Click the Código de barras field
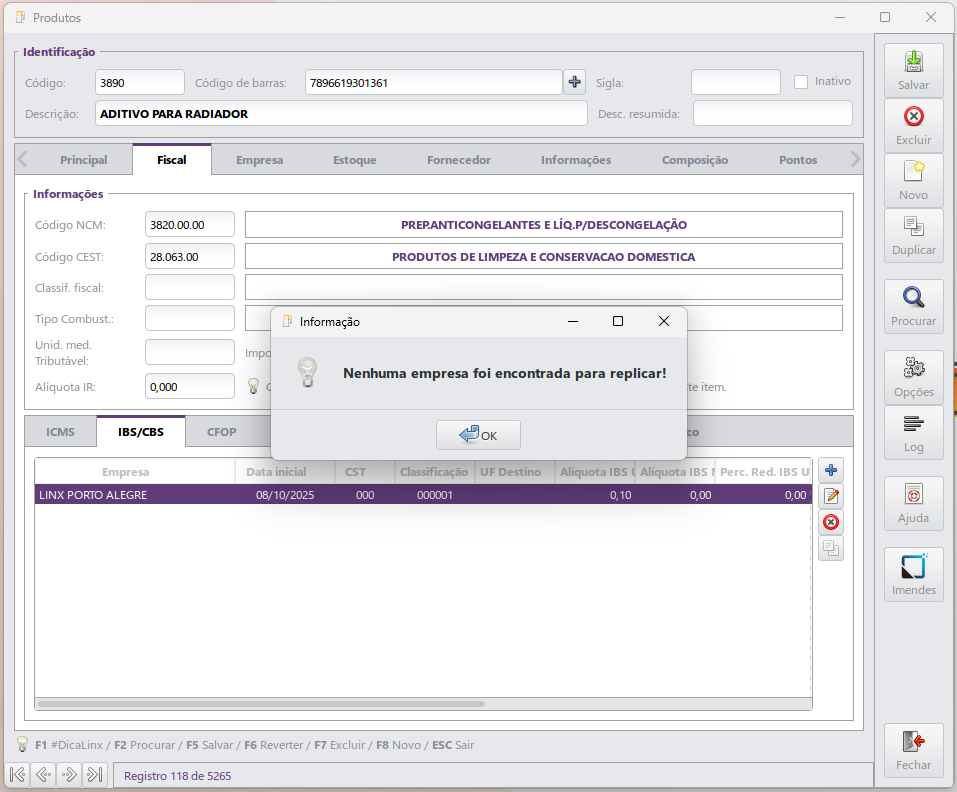The image size is (957, 792). click(x=433, y=82)
